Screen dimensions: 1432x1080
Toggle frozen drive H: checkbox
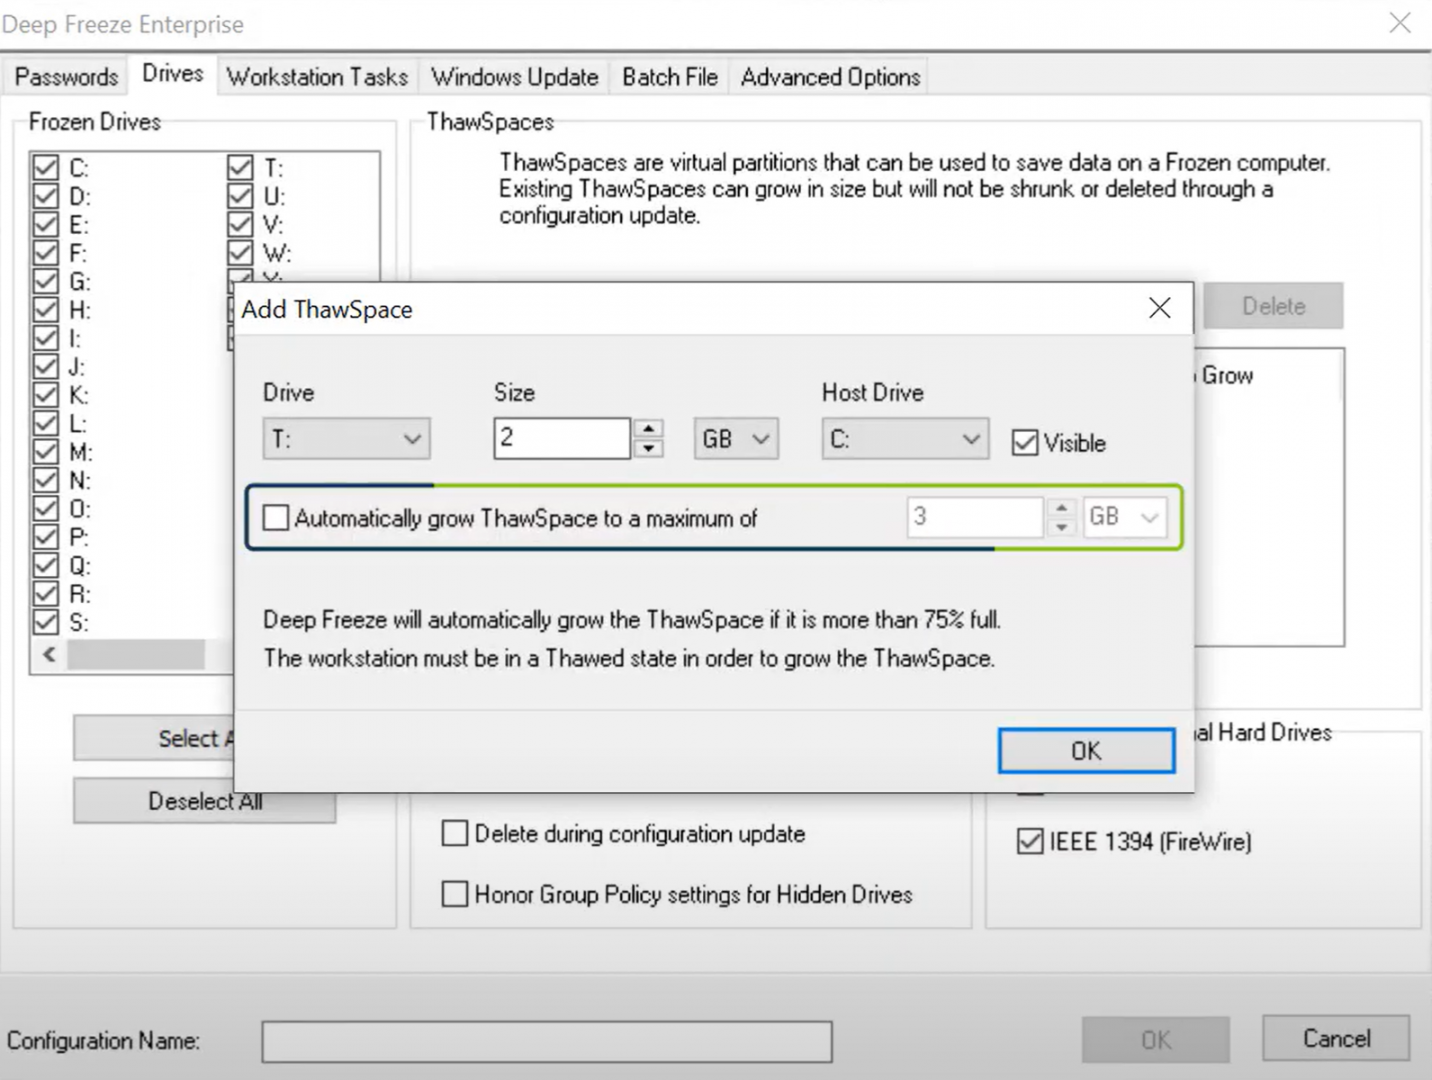pos(46,309)
